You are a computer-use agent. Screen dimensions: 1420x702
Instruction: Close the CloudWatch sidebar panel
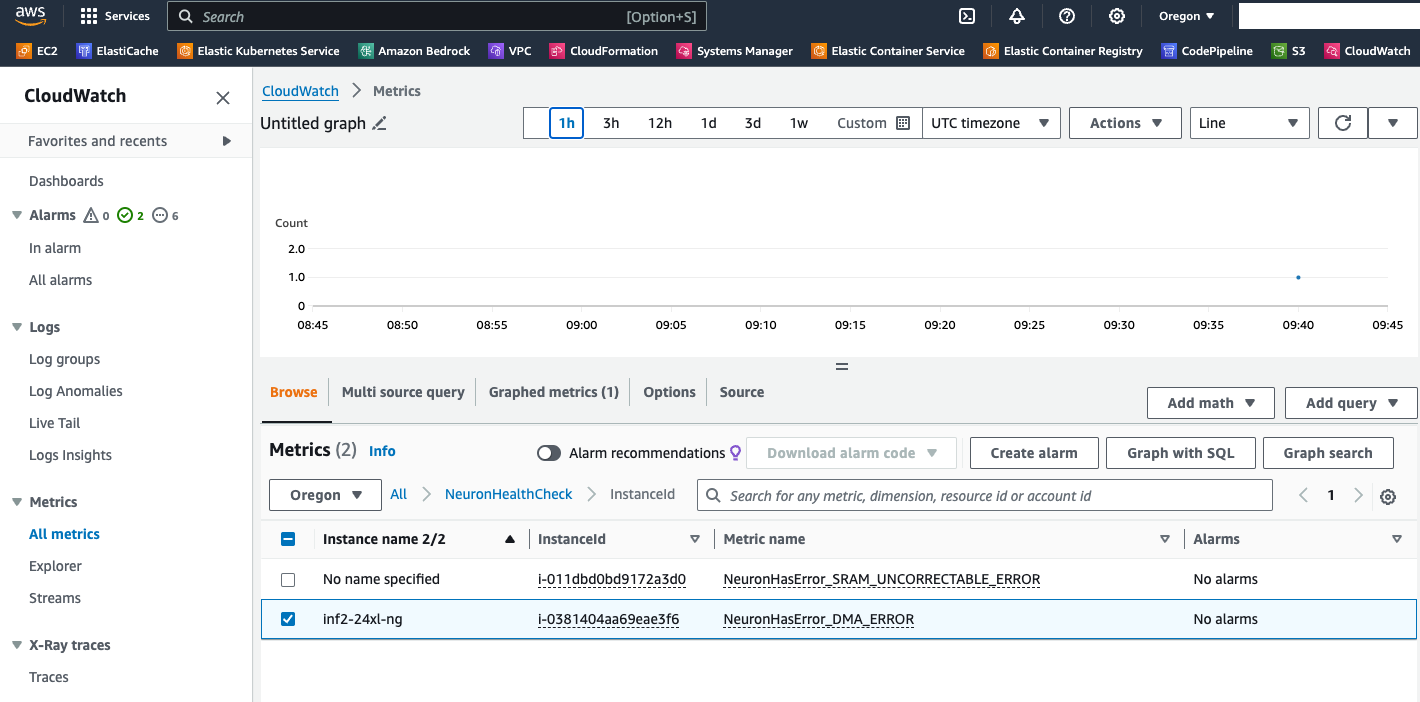223,97
